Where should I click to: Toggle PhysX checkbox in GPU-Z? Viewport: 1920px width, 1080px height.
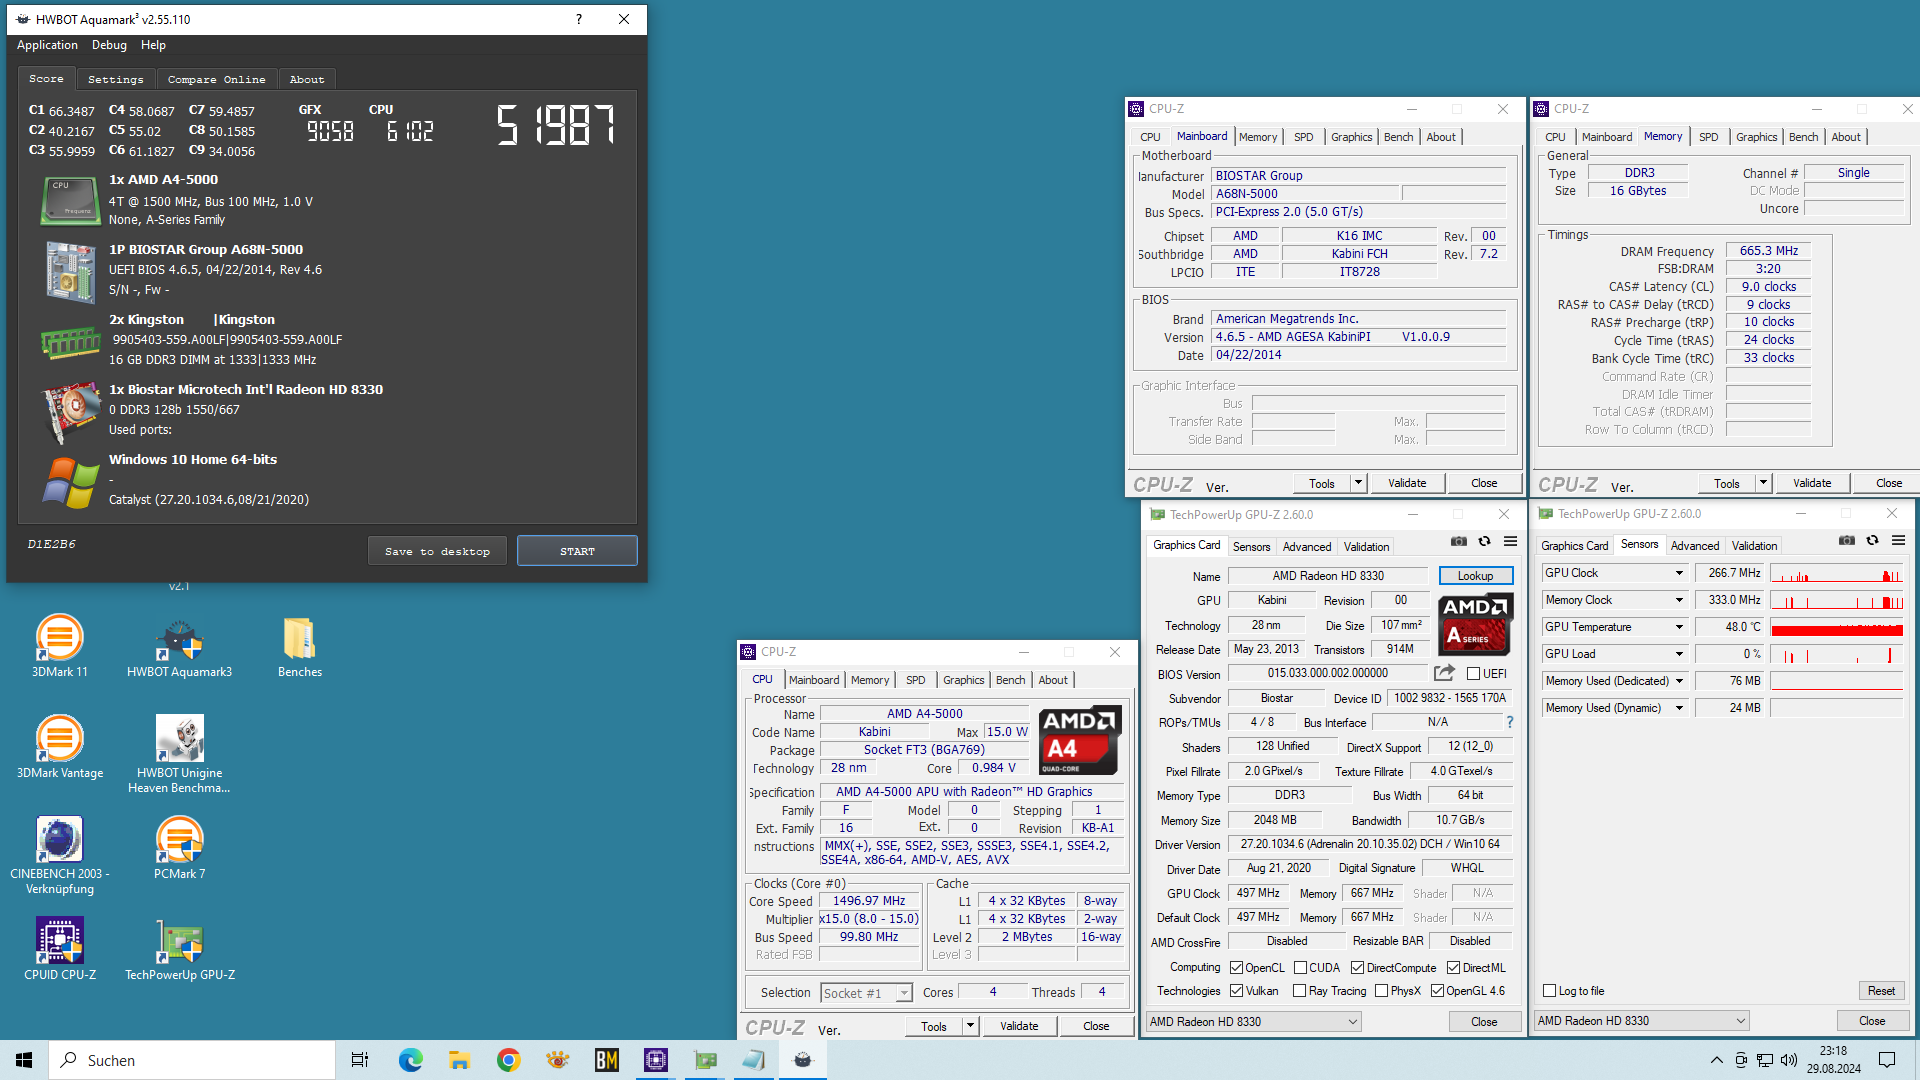[x=1381, y=991]
